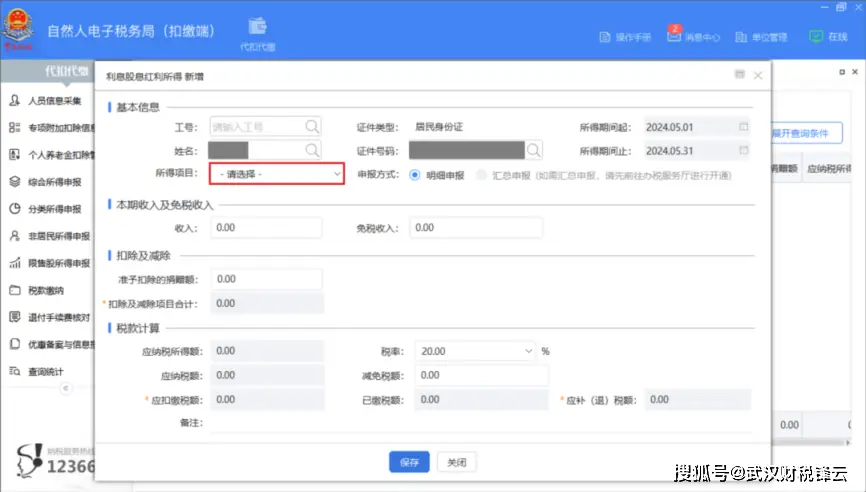Open 操作手册 manual icon
Screen dimensions: 866x492
pyautogui.click(x=605, y=37)
